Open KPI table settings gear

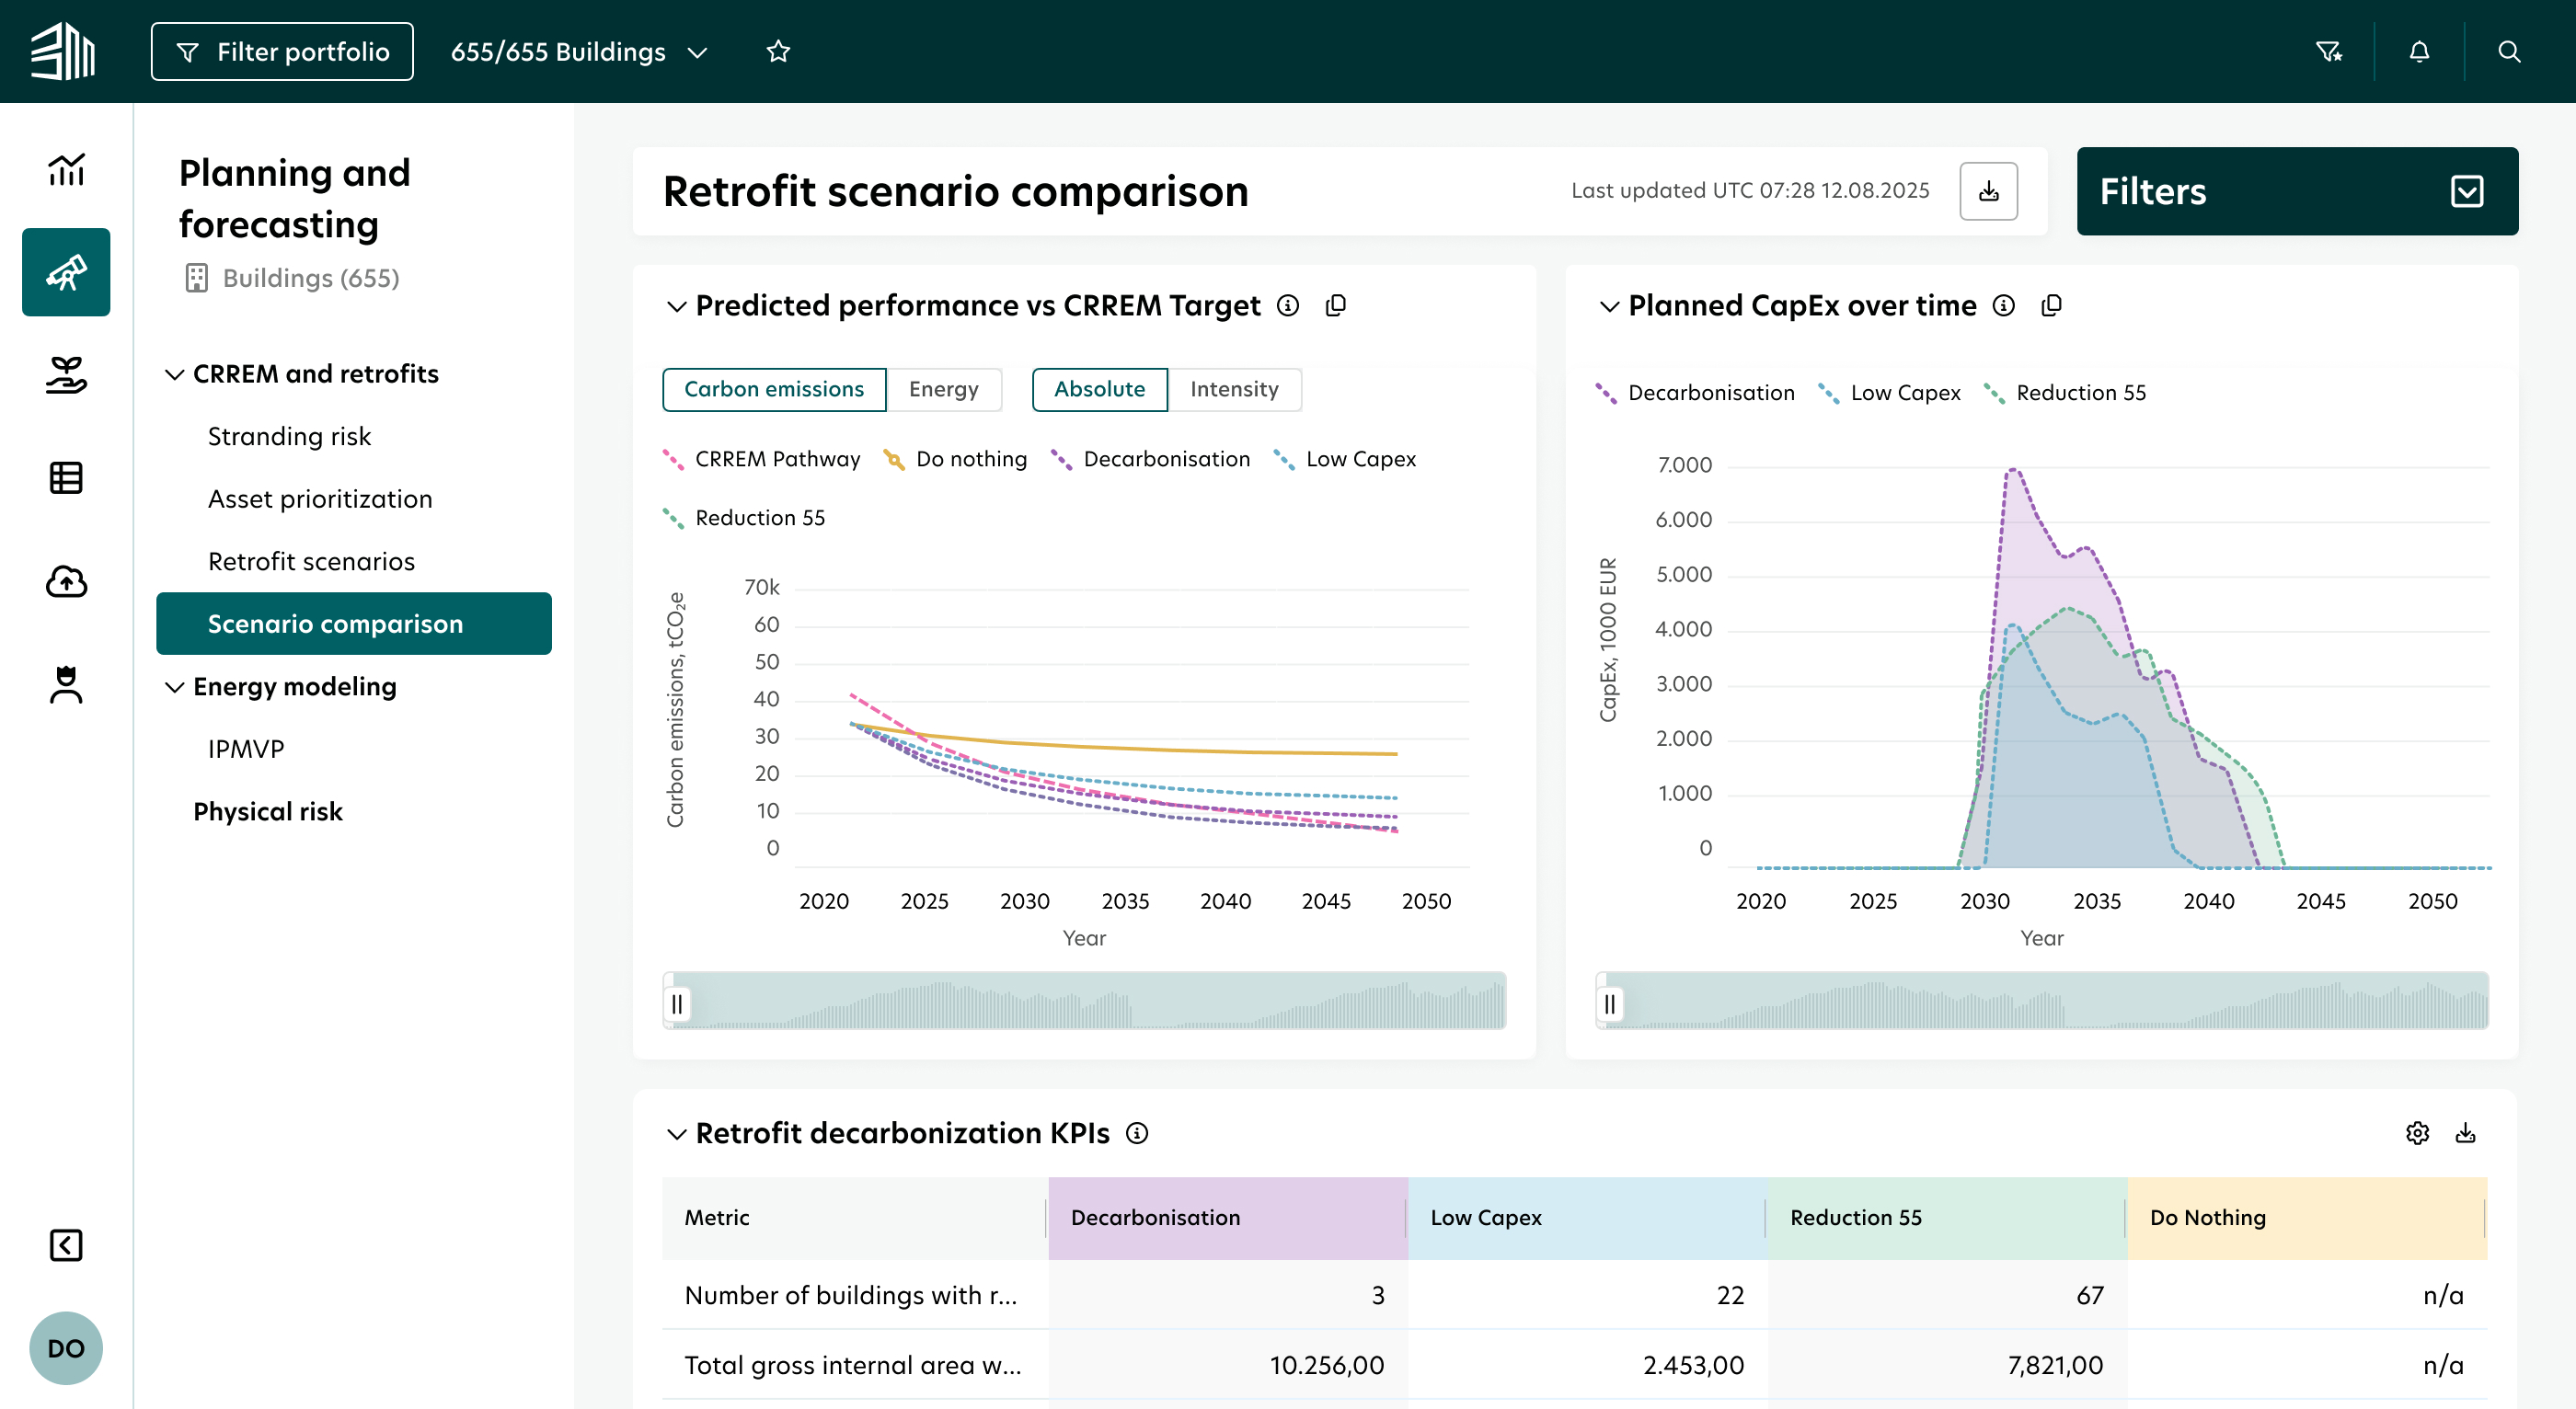pyautogui.click(x=2417, y=1133)
